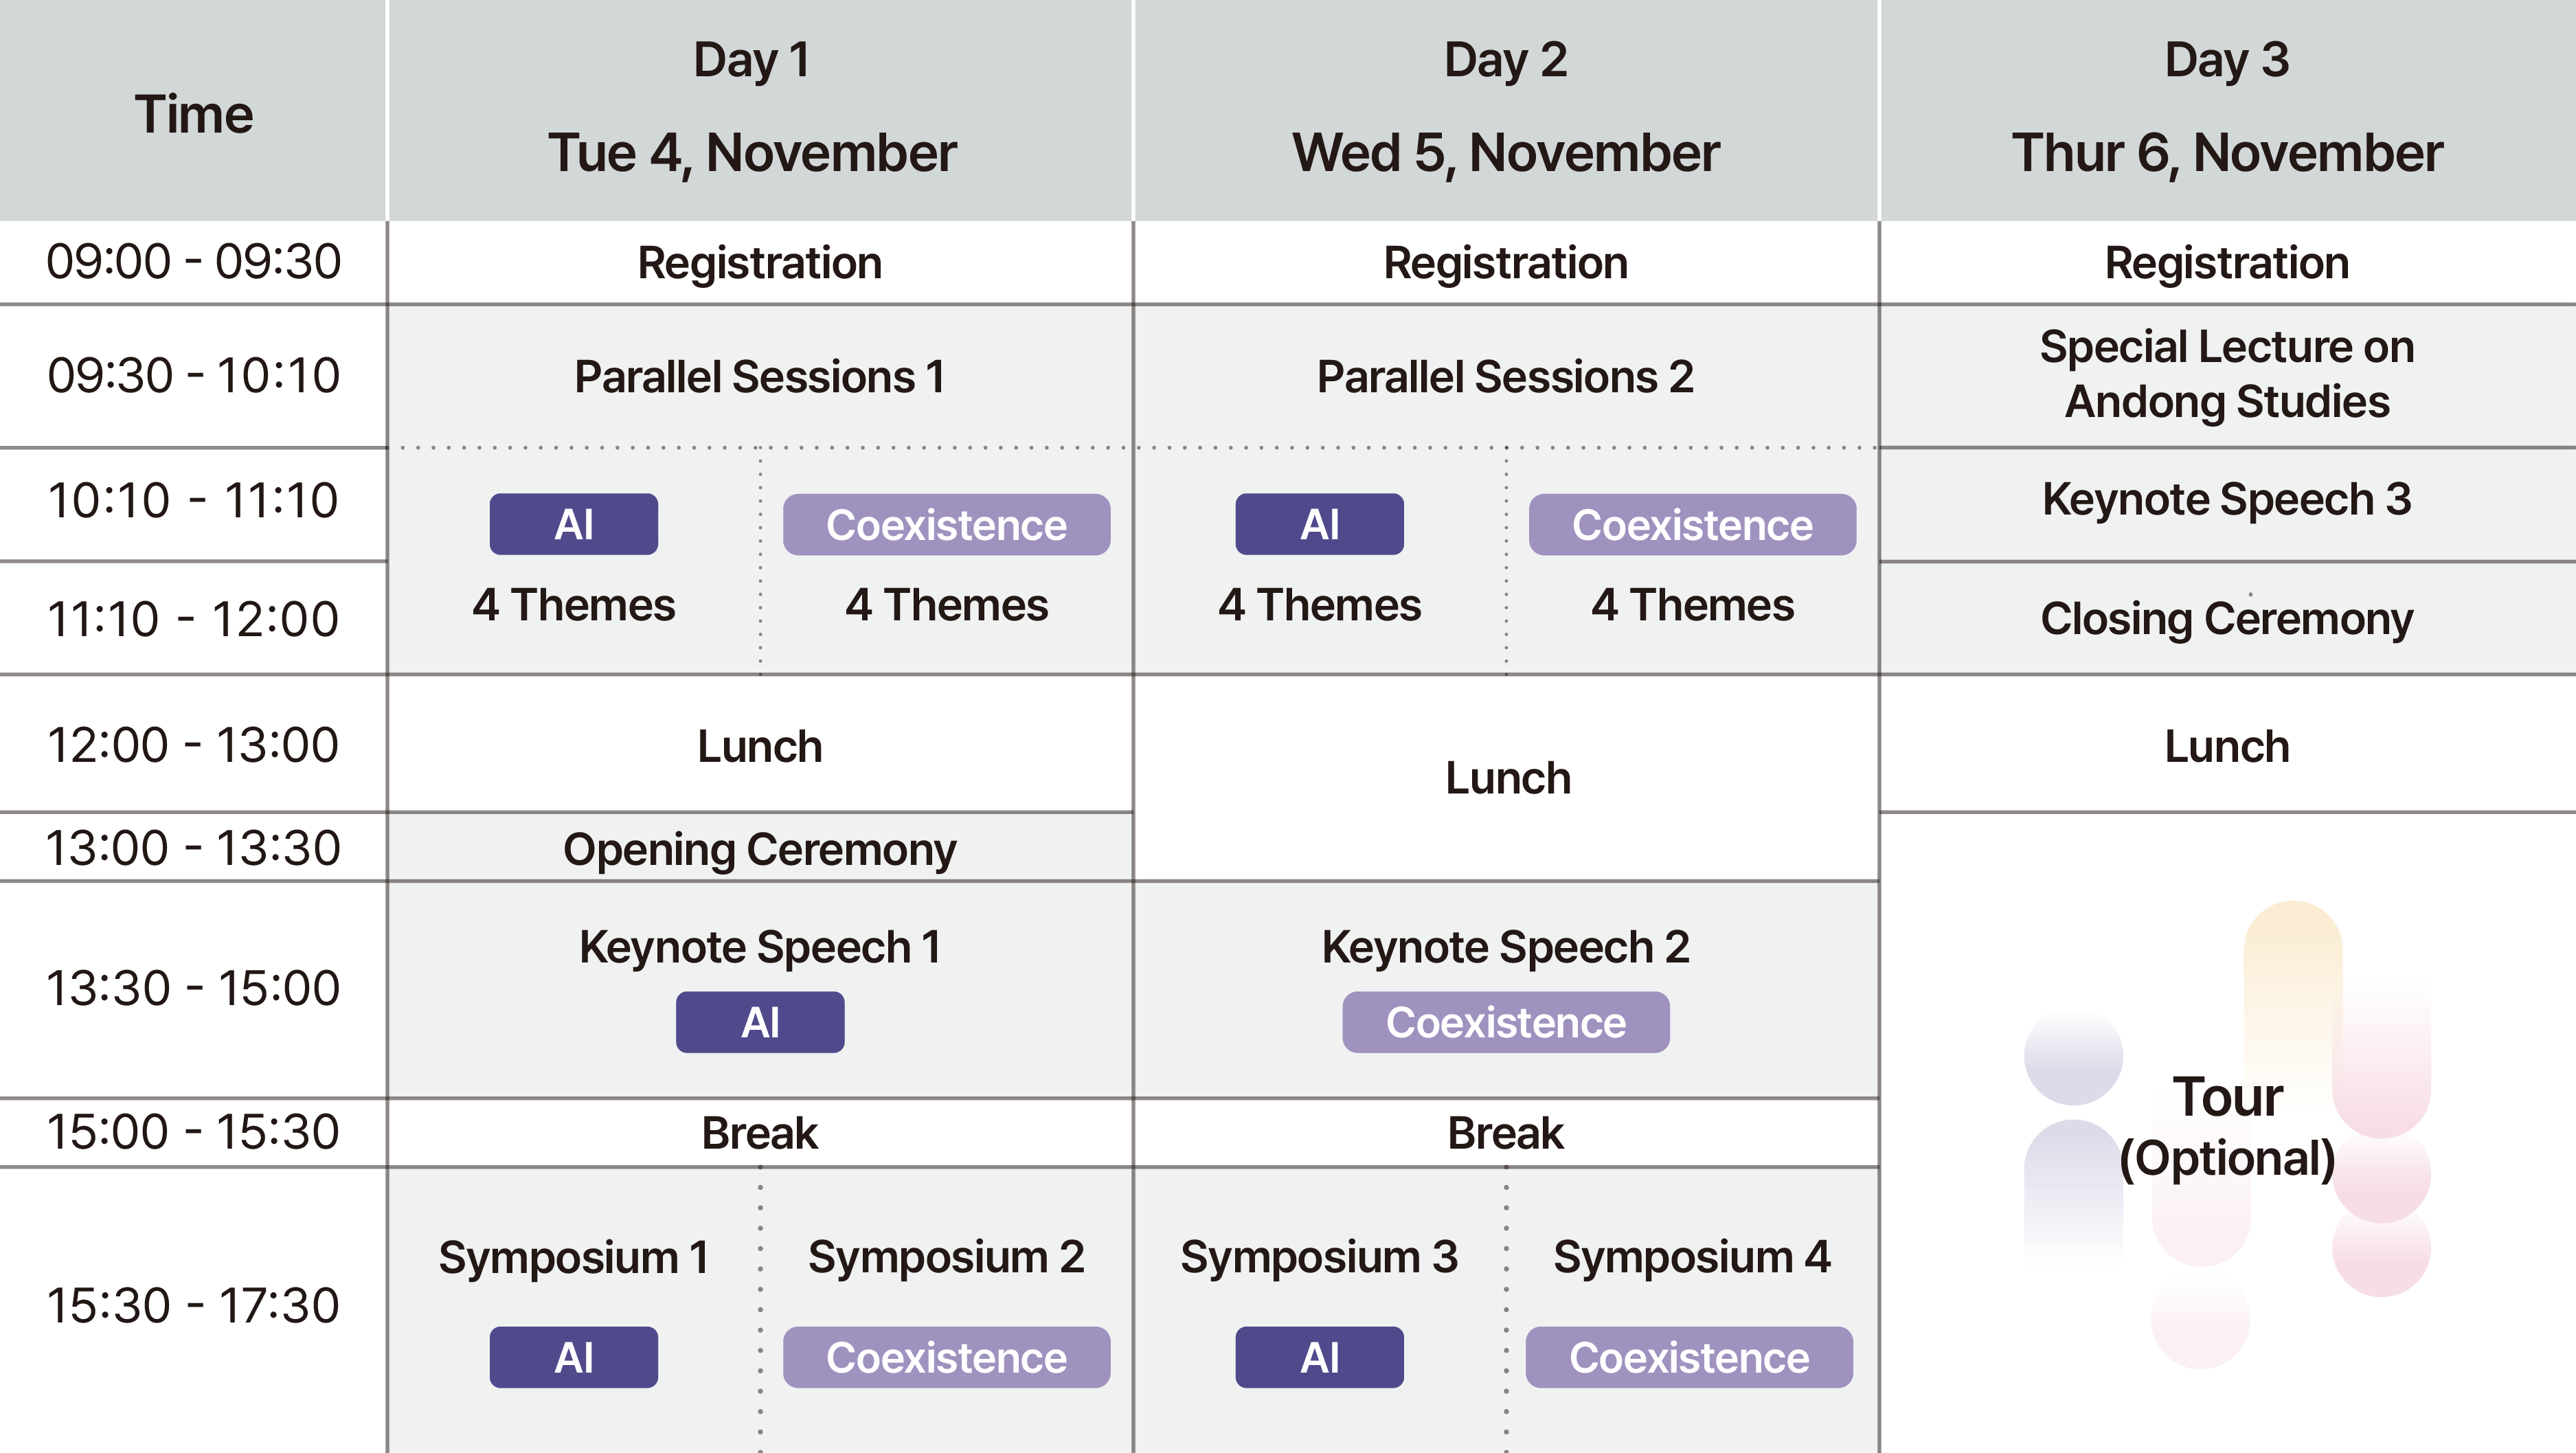Select the 13:30 - 15:00 time slot
The height and width of the screenshot is (1453, 2576).
pyautogui.click(x=193, y=988)
